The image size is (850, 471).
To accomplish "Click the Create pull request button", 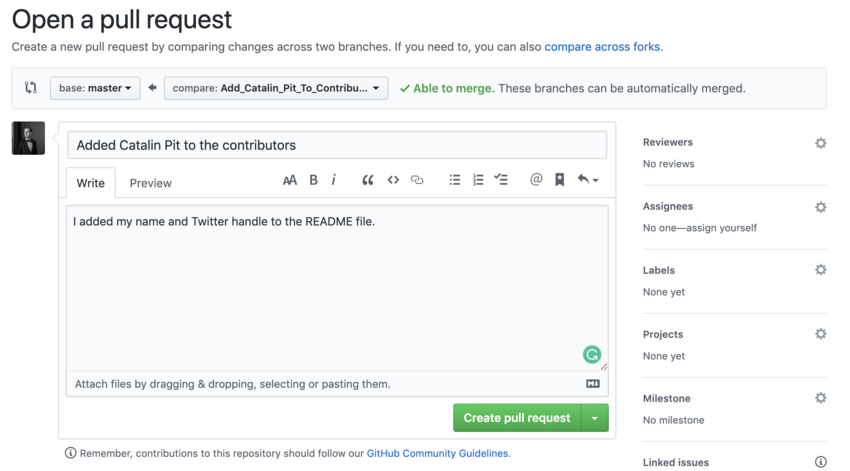I will point(517,418).
